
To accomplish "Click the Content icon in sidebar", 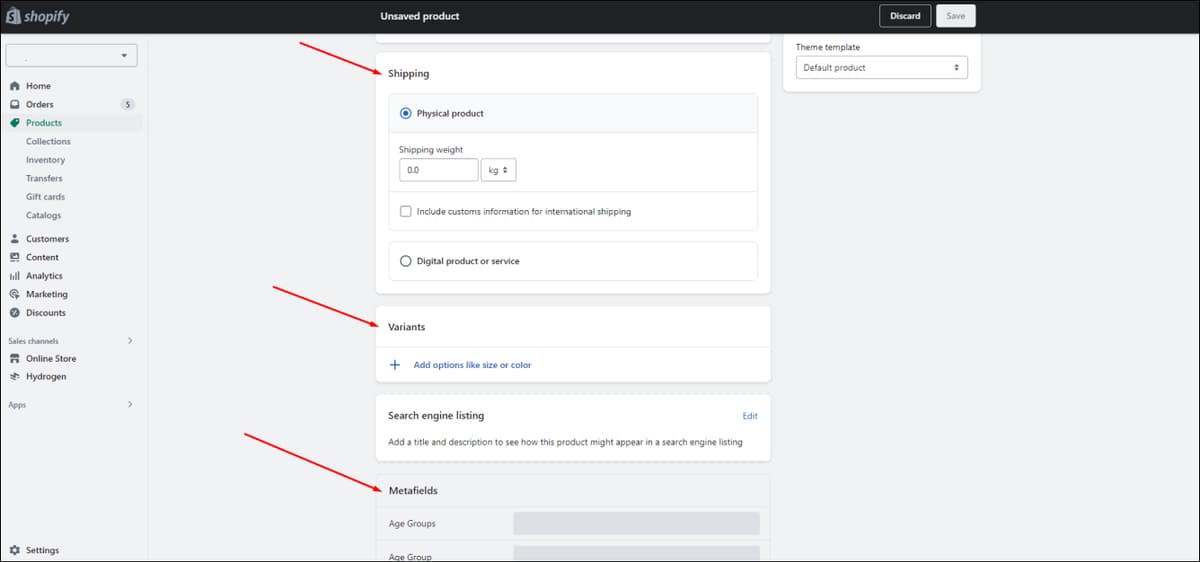I will point(15,257).
